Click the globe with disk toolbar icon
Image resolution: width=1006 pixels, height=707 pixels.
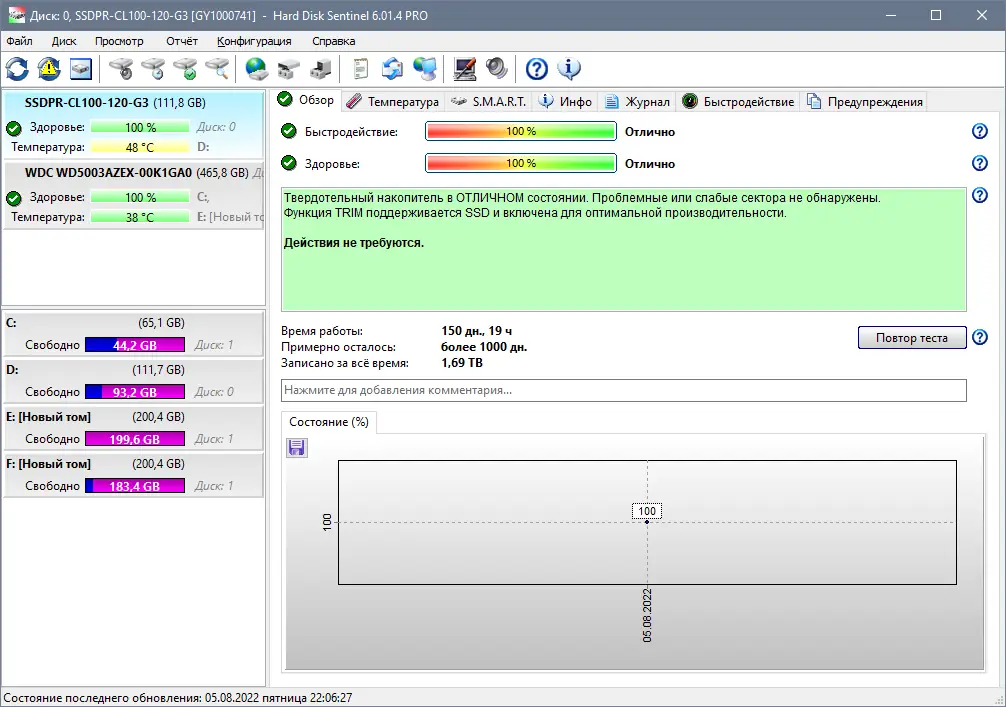pyautogui.click(x=257, y=69)
